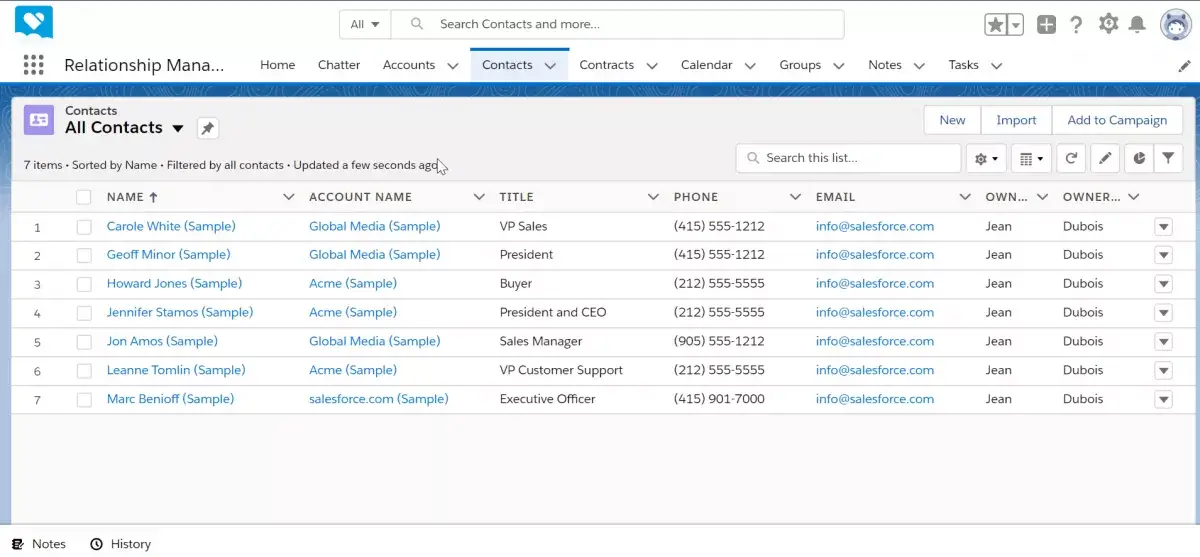Click the New contact button
Viewport: 1200px width, 557px height.
(952, 120)
